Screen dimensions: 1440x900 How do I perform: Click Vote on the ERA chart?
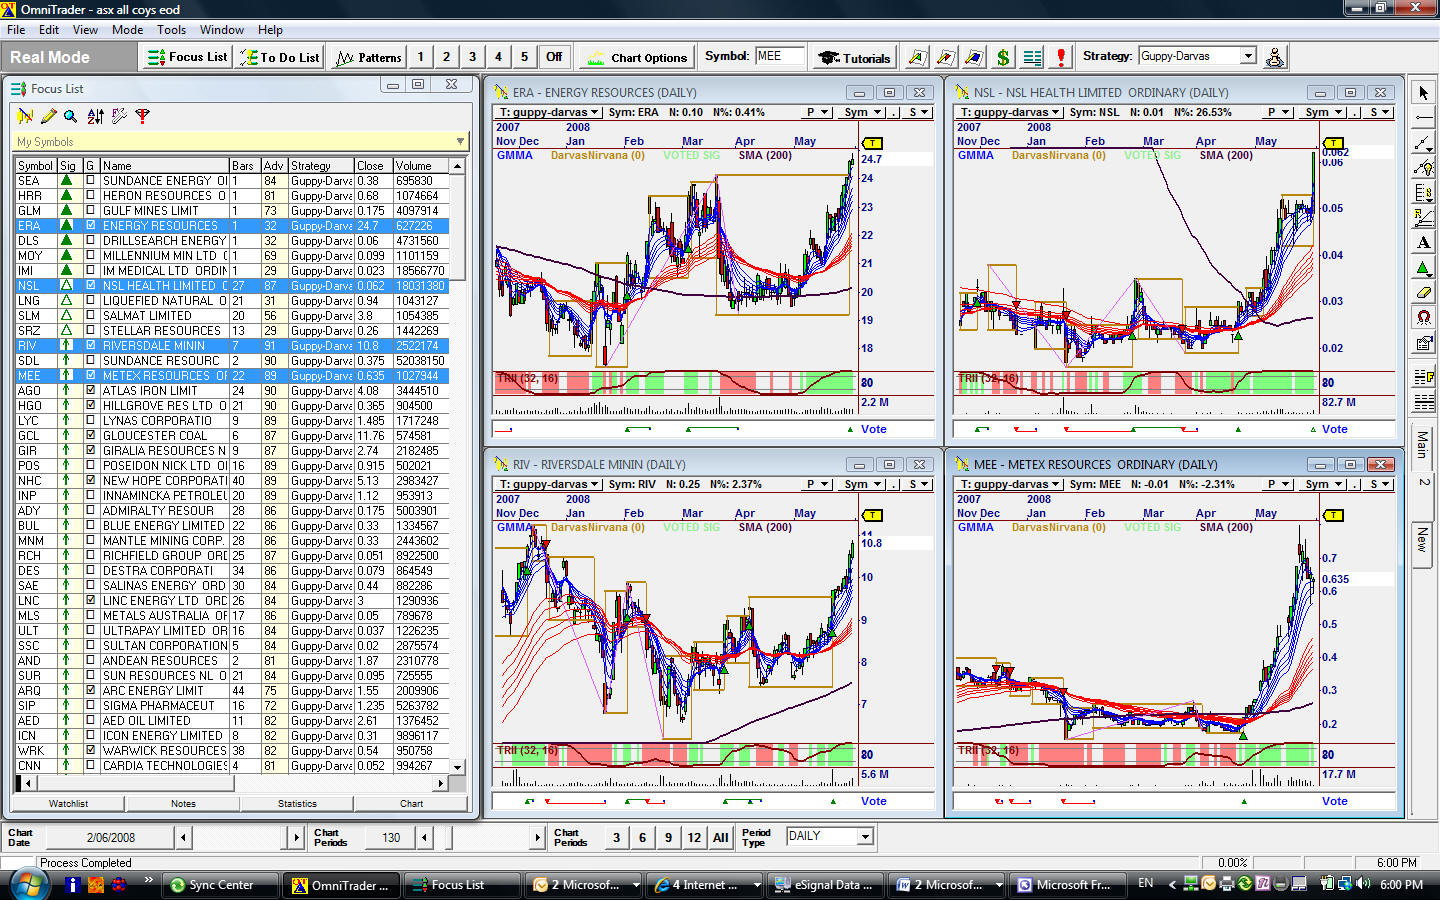tap(873, 429)
